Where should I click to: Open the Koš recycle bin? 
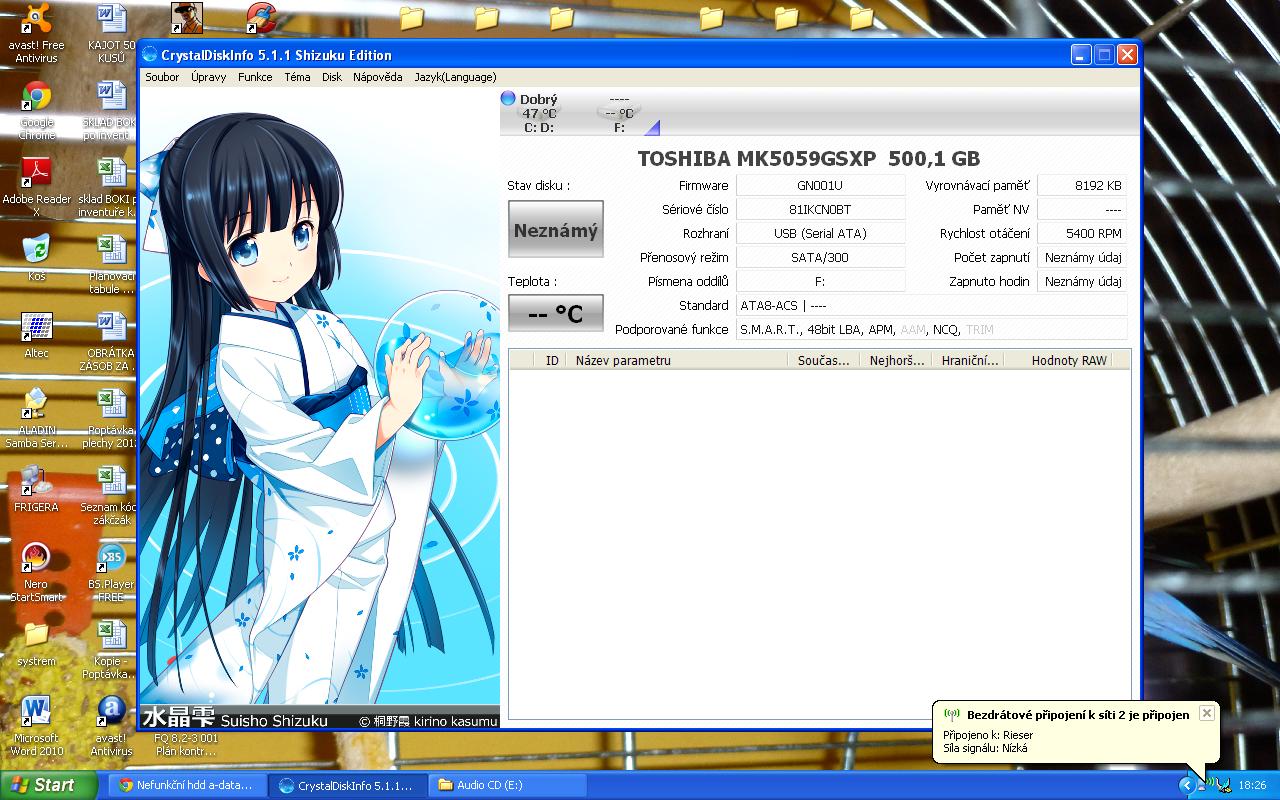tap(36, 257)
